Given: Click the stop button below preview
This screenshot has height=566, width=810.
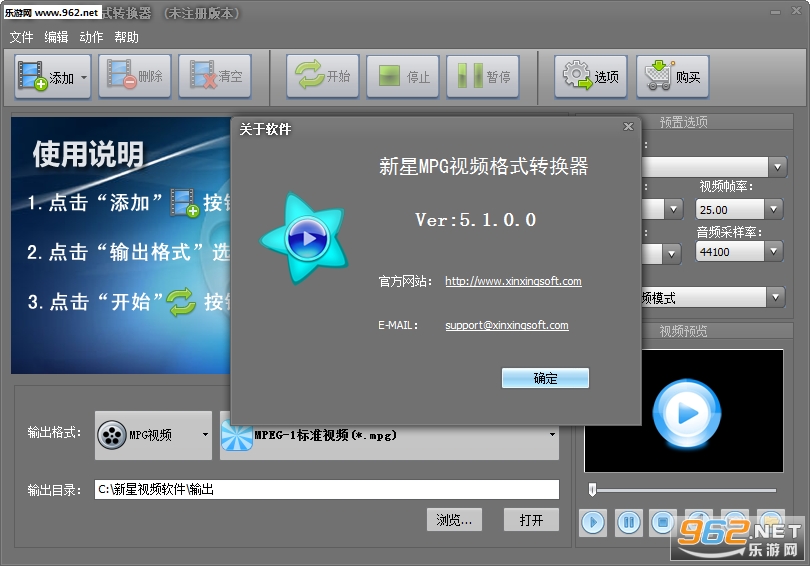Looking at the screenshot, I should coord(663,523).
